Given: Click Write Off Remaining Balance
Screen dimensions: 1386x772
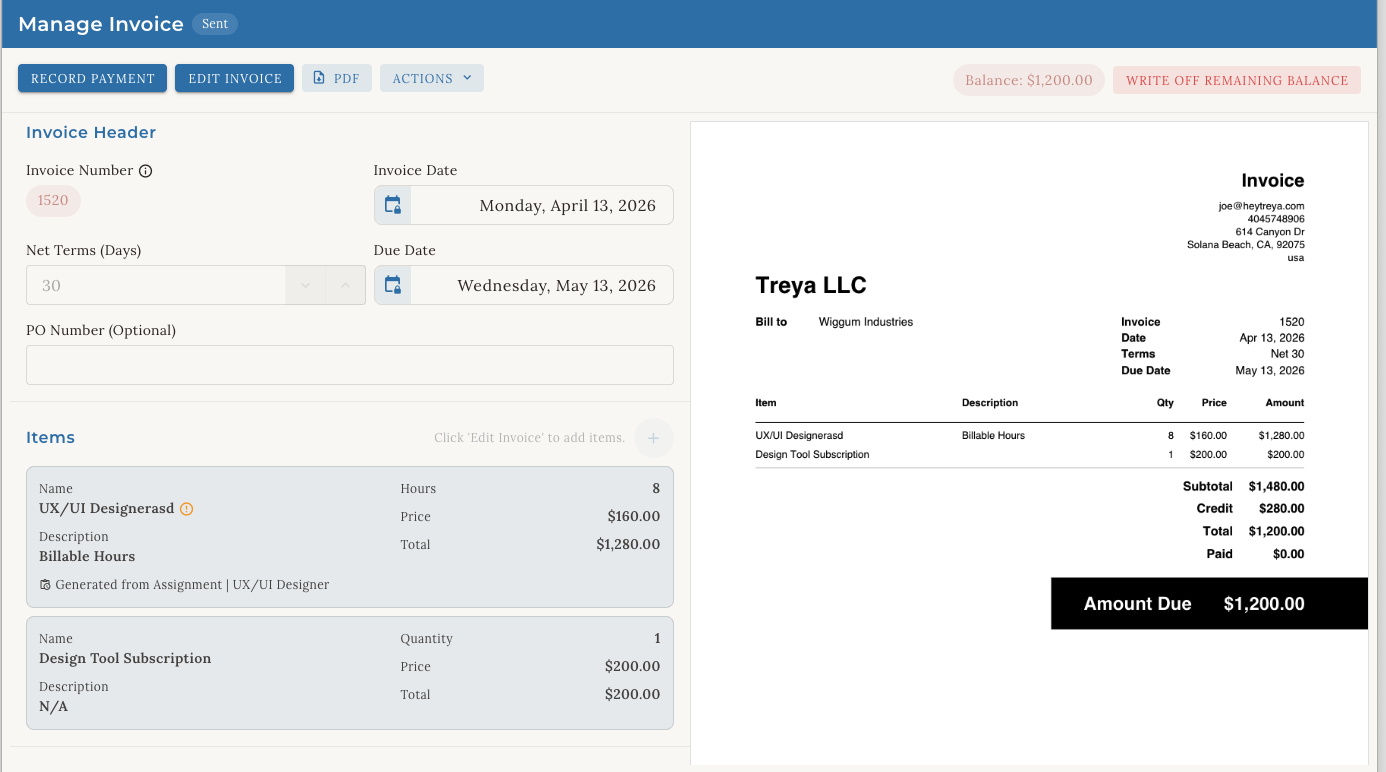Looking at the screenshot, I should coord(1237,80).
